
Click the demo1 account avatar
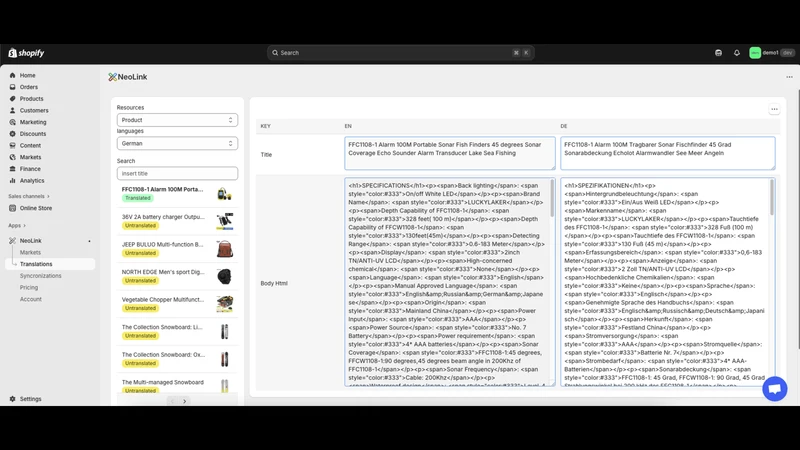point(755,53)
